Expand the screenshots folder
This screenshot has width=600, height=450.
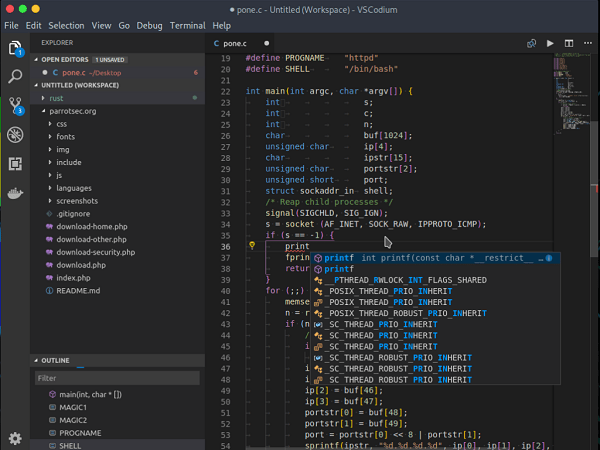point(76,200)
